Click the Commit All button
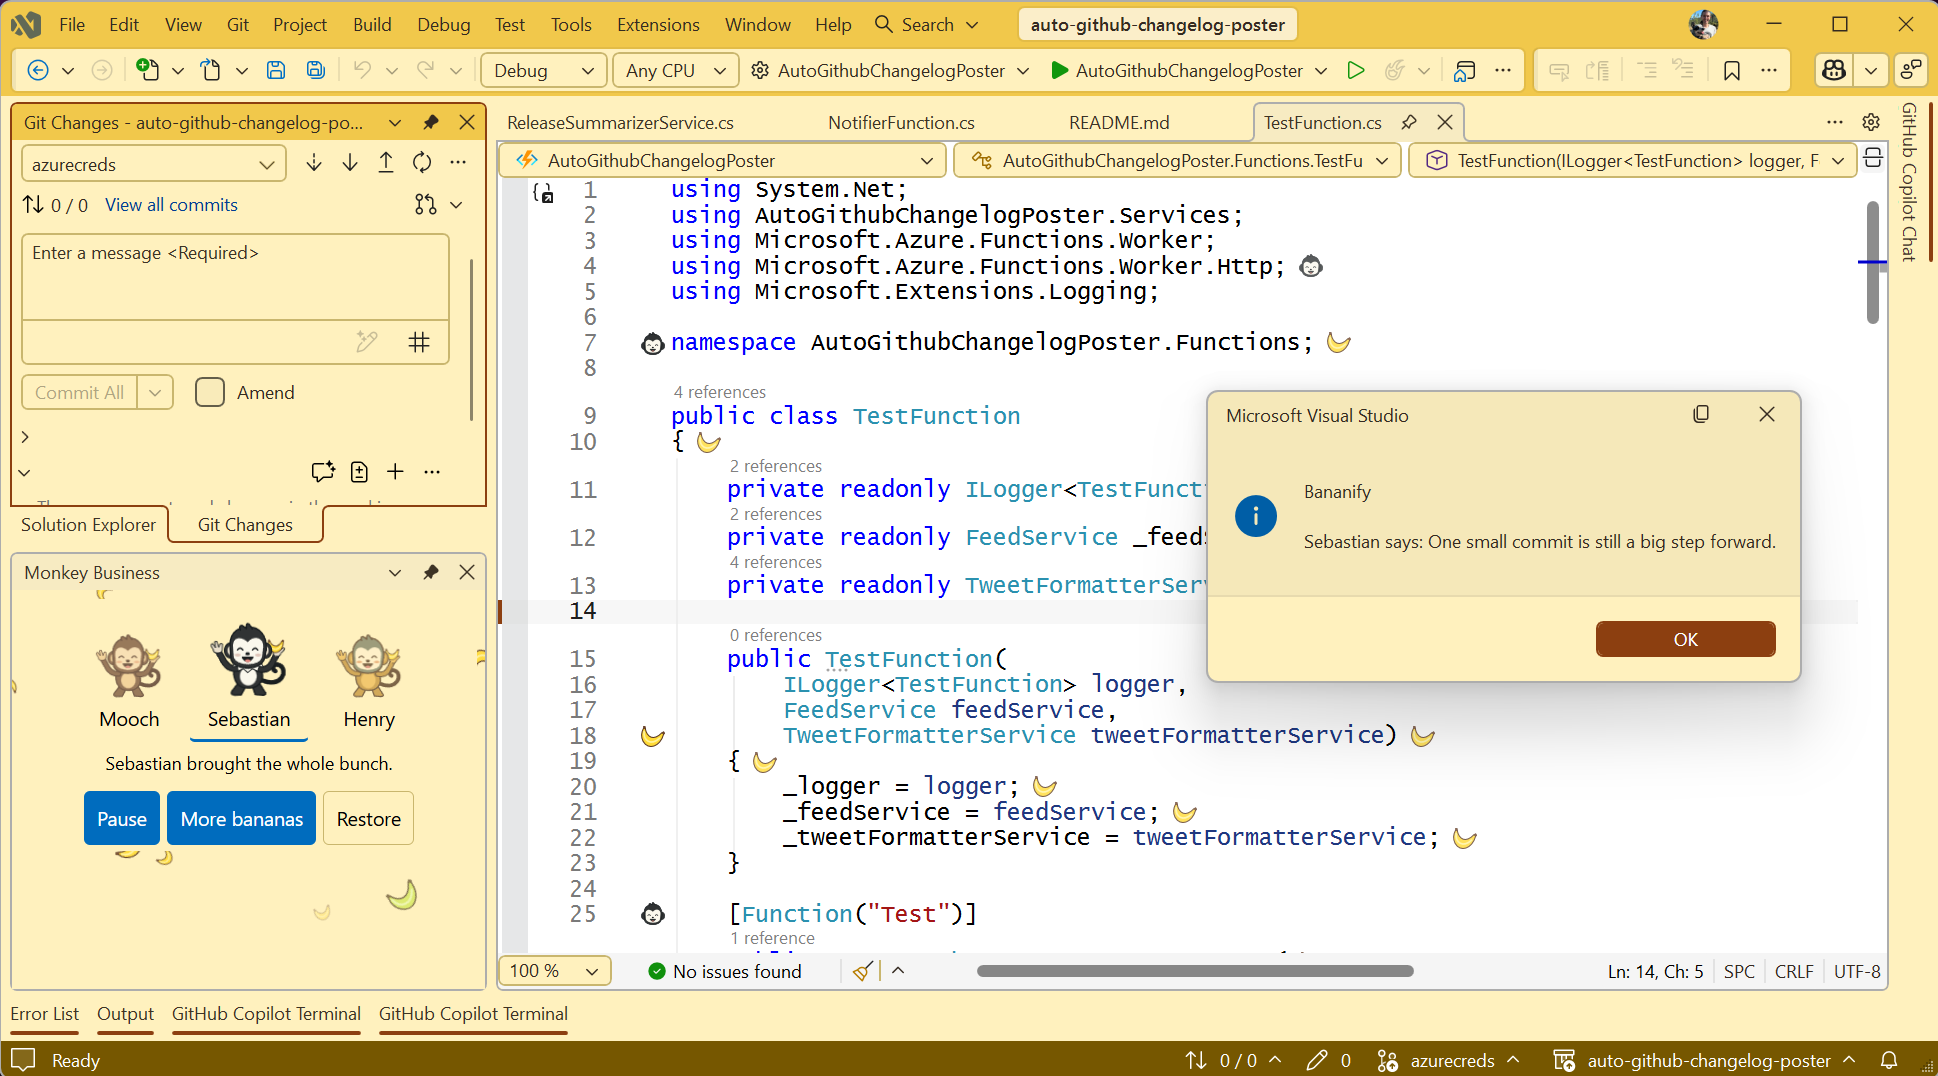The height and width of the screenshot is (1076, 1938). 79,392
